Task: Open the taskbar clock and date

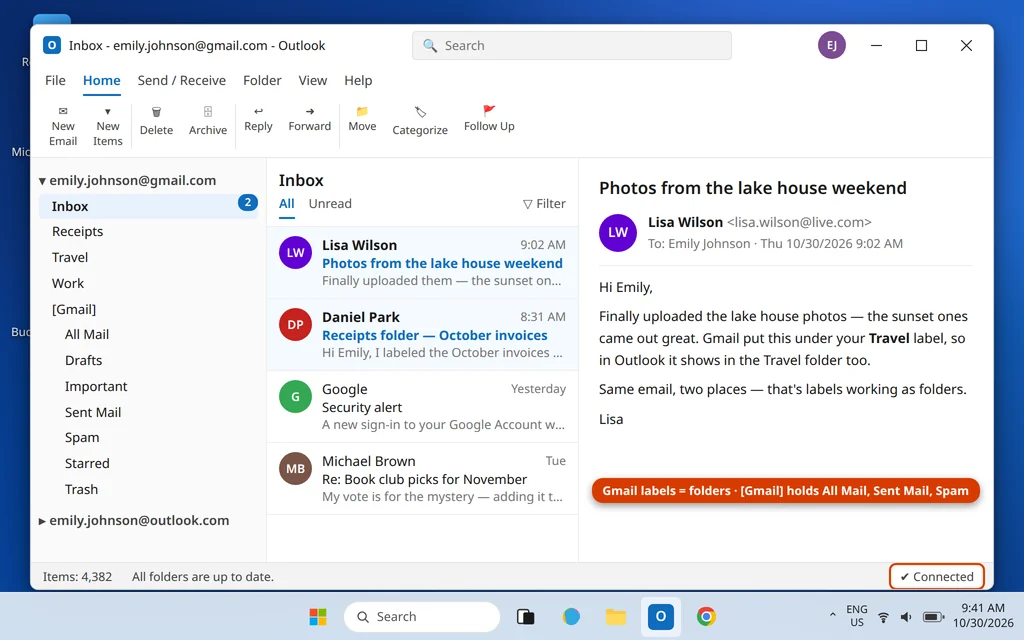Action: [983, 616]
